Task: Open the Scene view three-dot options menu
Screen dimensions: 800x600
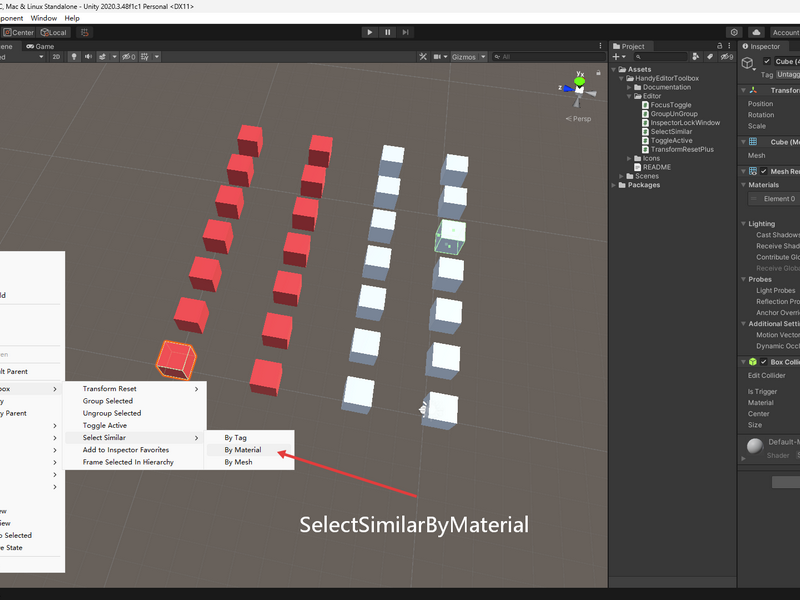Action: click(x=600, y=46)
